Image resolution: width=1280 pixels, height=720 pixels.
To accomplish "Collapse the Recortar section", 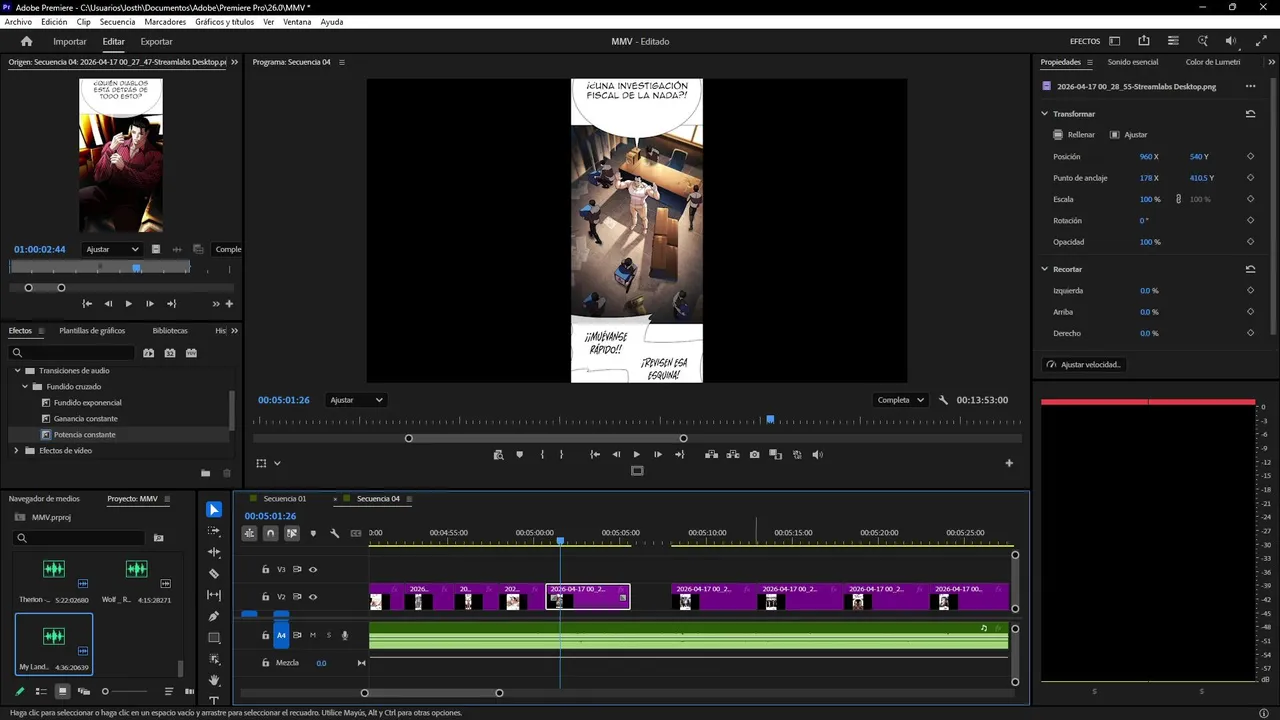I will coord(1045,269).
